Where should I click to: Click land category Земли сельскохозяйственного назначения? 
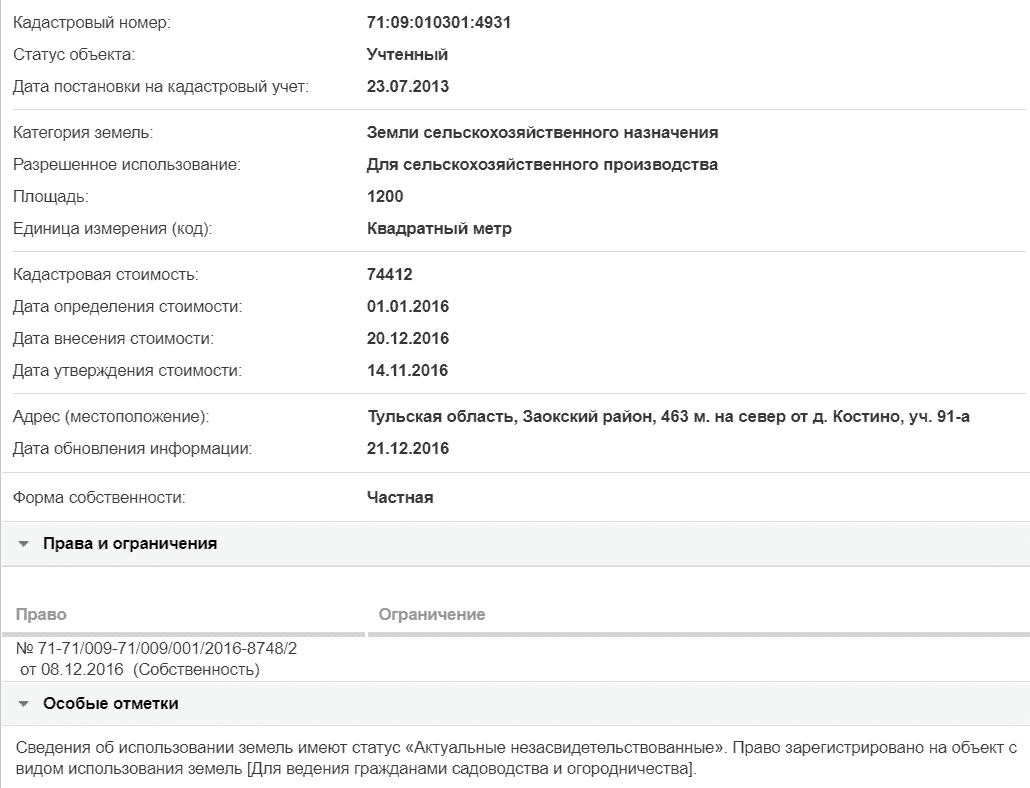[x=543, y=133]
